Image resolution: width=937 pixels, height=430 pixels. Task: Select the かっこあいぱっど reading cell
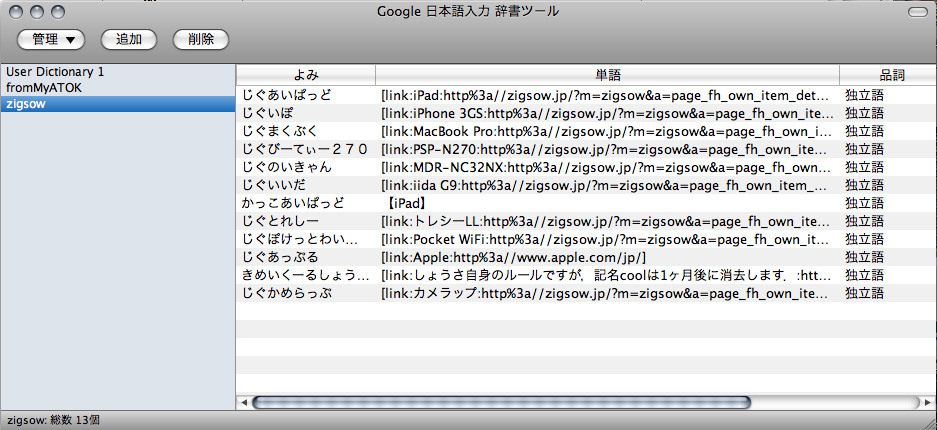(x=306, y=203)
